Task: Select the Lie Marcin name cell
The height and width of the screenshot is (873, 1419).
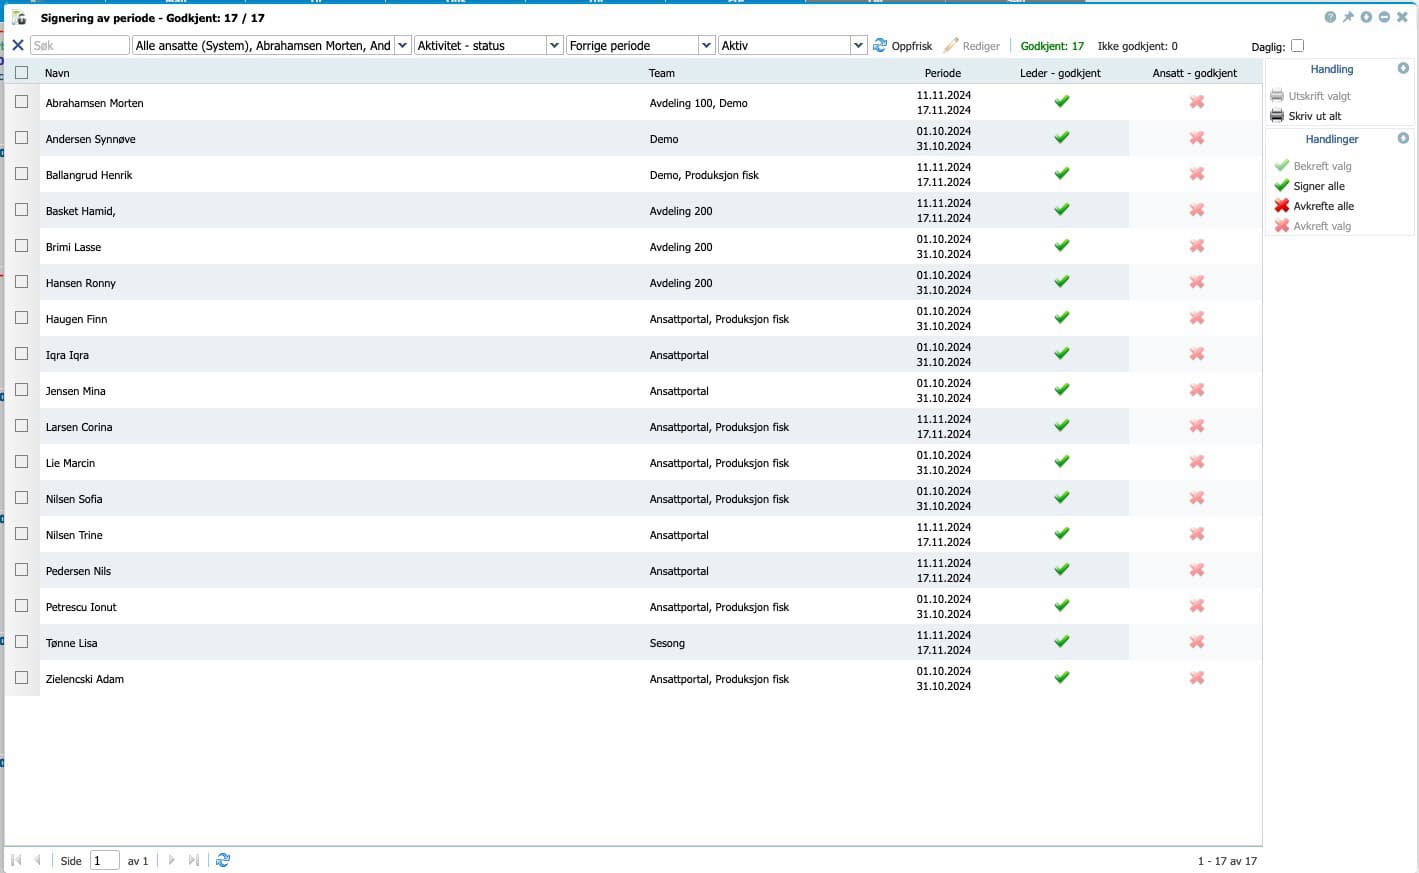Action: pyautogui.click(x=70, y=463)
